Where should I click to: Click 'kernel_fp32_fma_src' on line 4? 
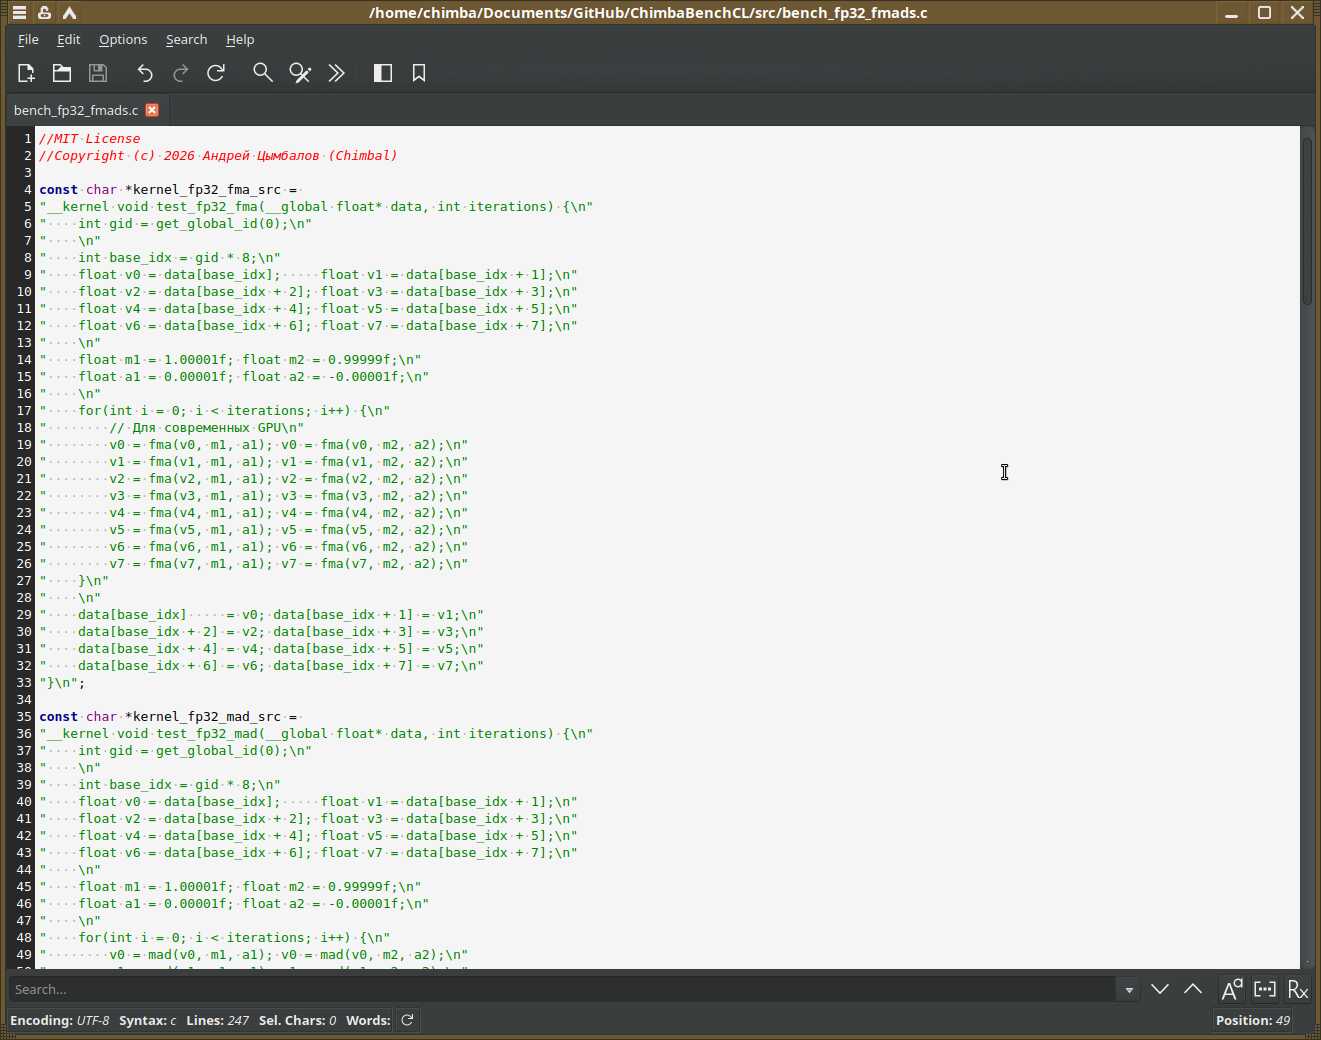[x=207, y=189]
